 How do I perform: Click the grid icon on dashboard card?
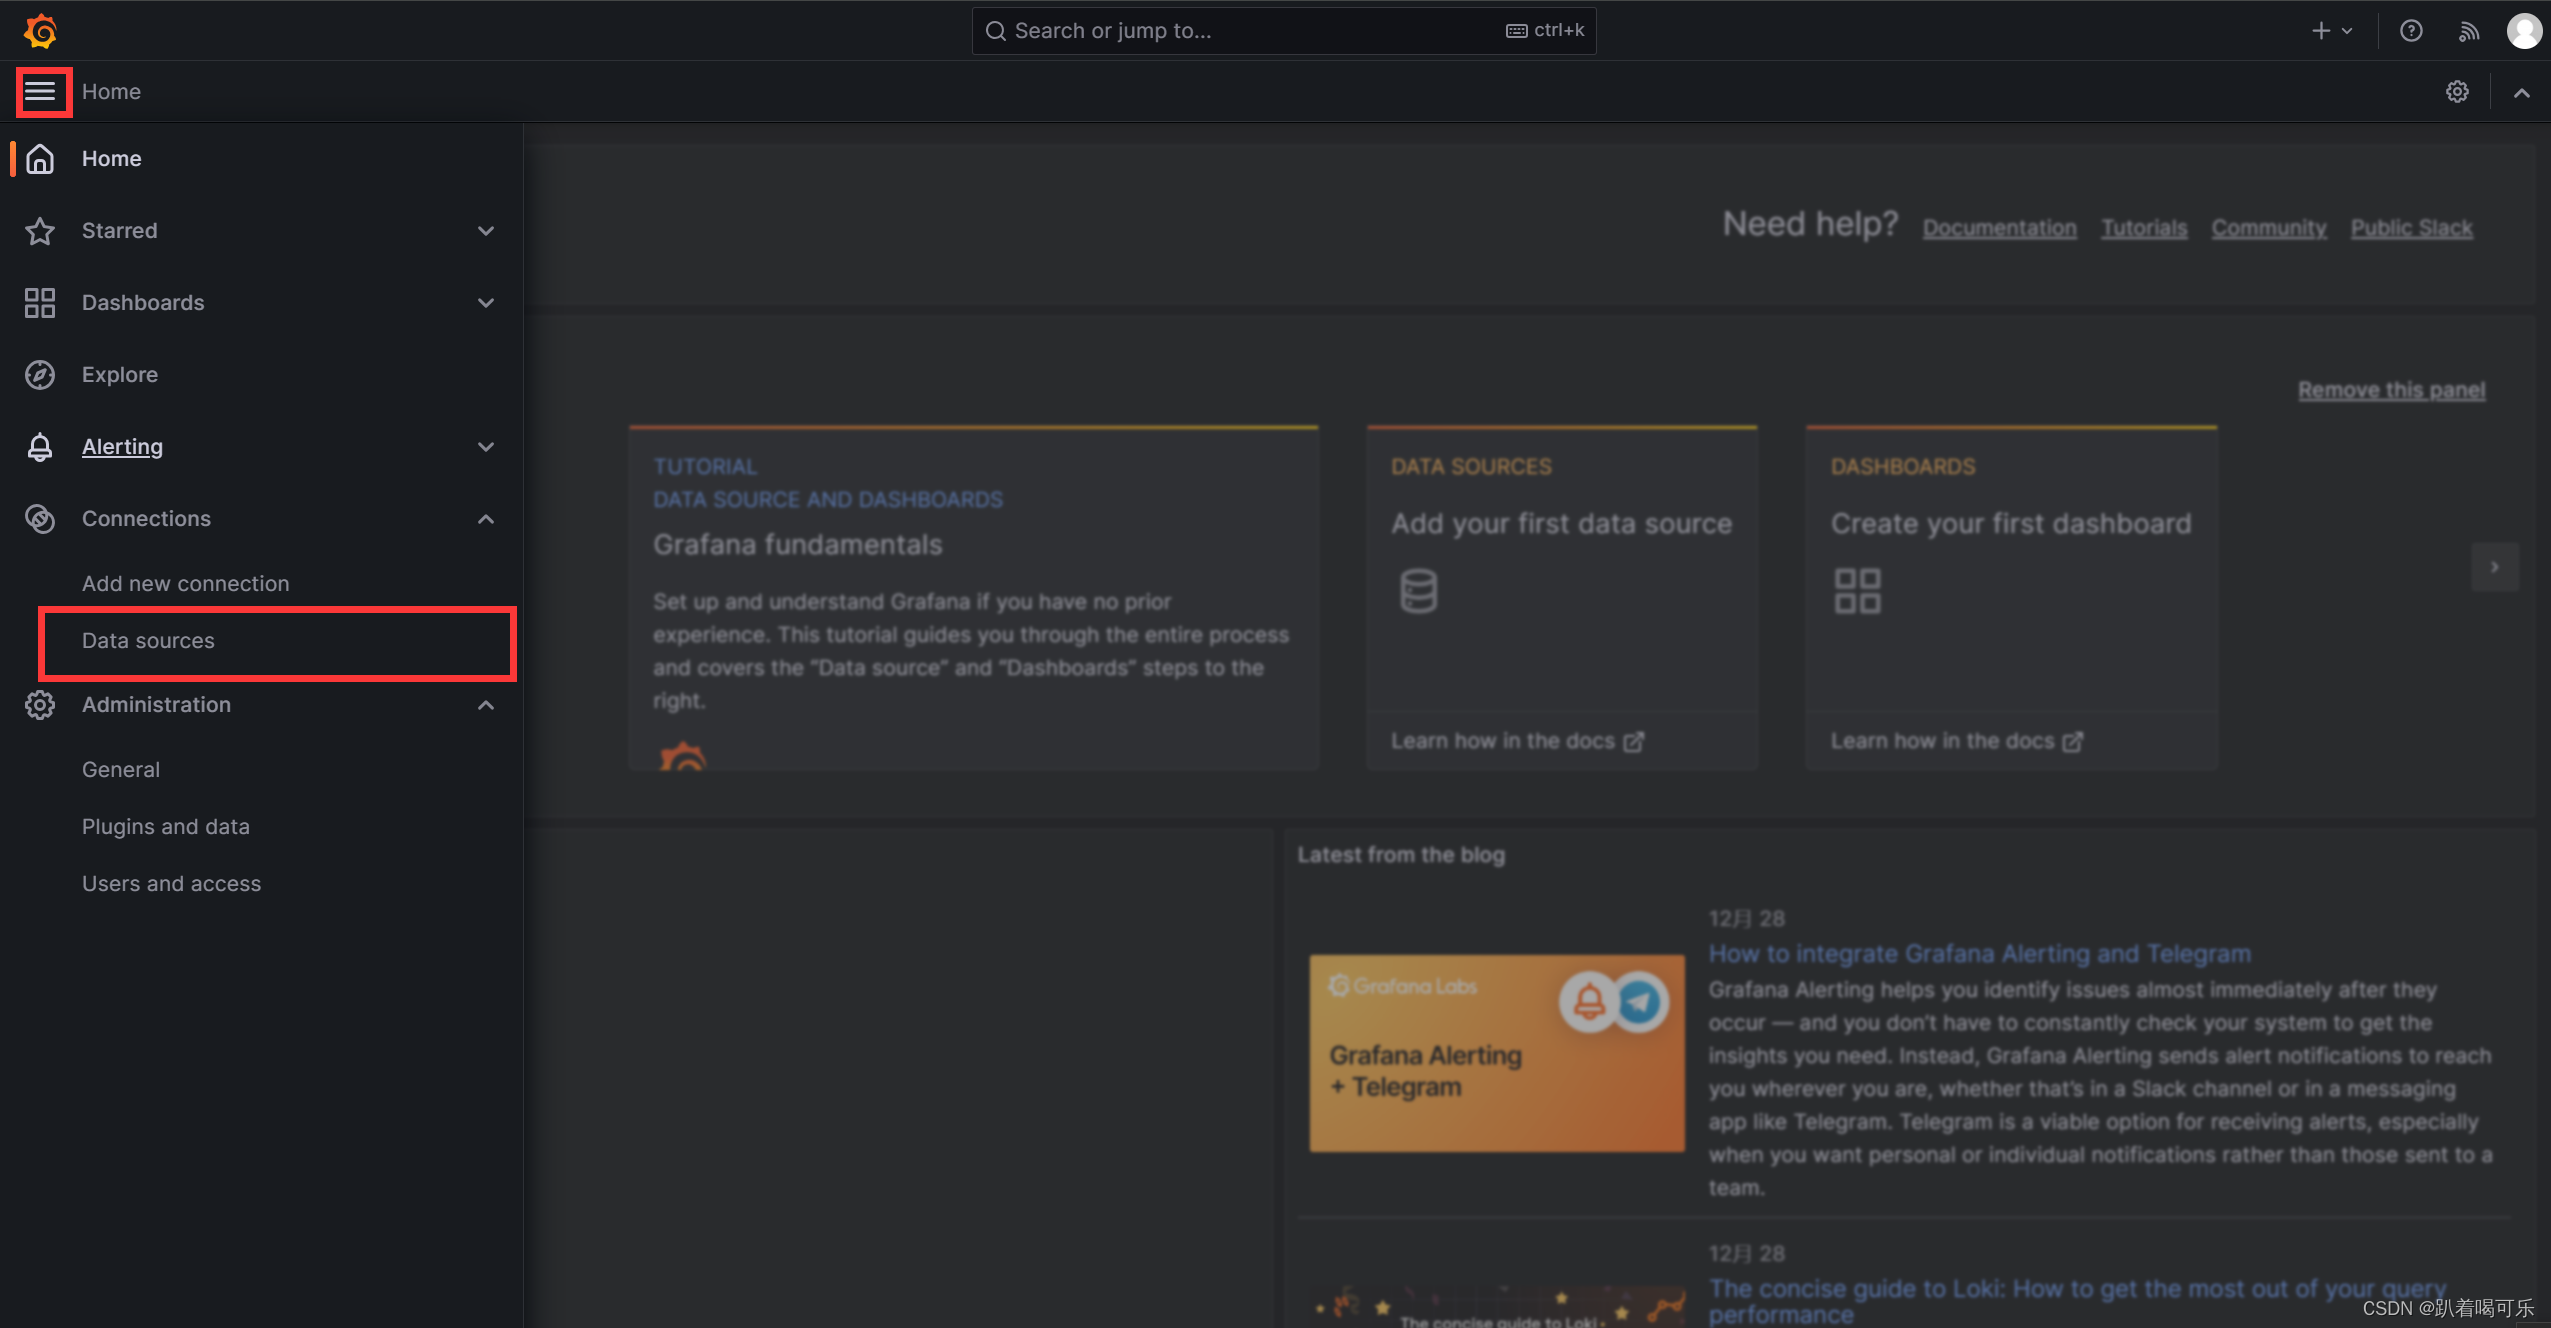click(1857, 591)
